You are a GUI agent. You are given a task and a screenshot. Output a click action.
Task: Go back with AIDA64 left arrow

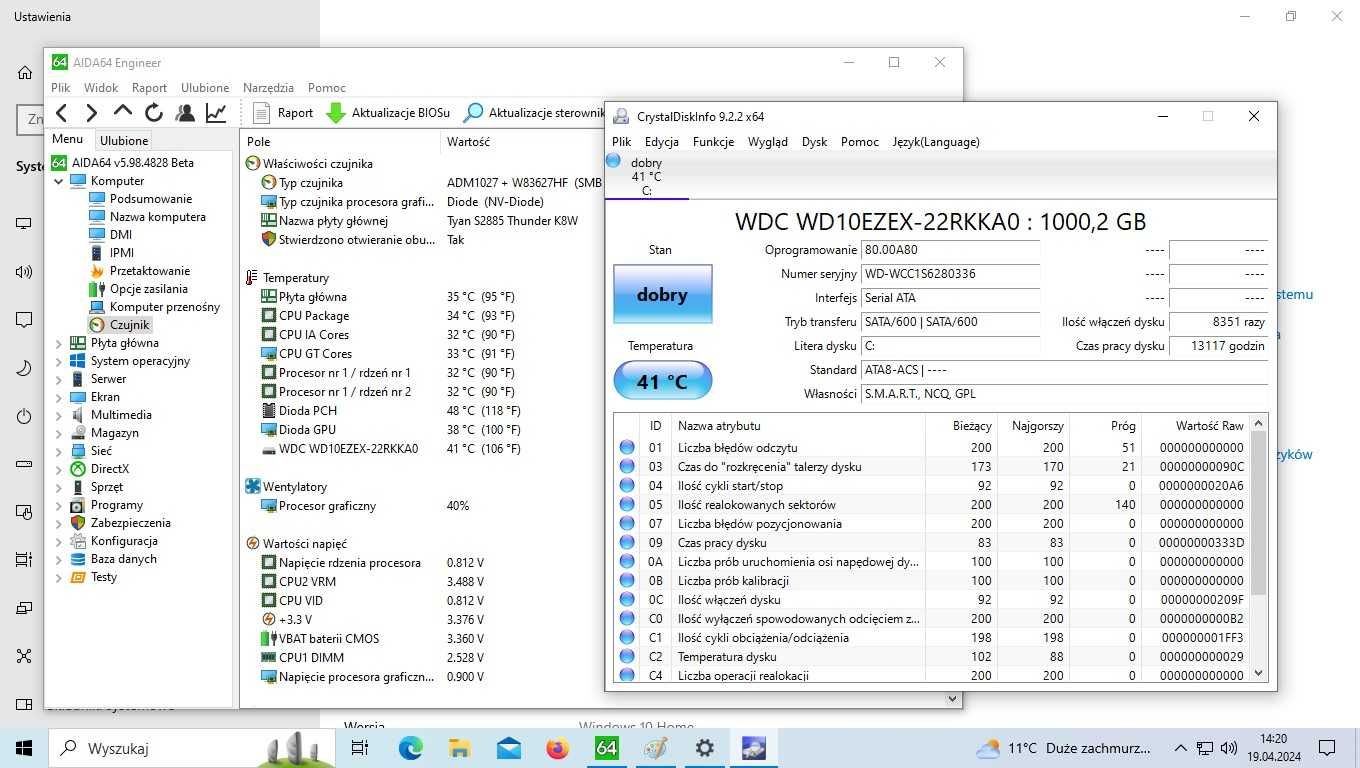[62, 113]
